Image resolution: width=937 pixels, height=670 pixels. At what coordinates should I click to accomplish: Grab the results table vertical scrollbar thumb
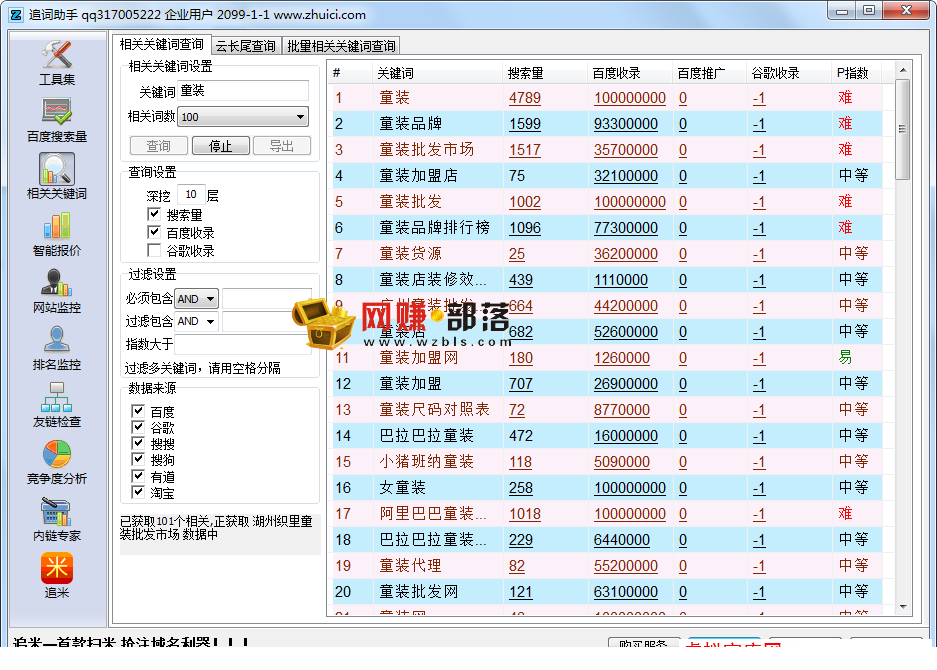click(902, 129)
